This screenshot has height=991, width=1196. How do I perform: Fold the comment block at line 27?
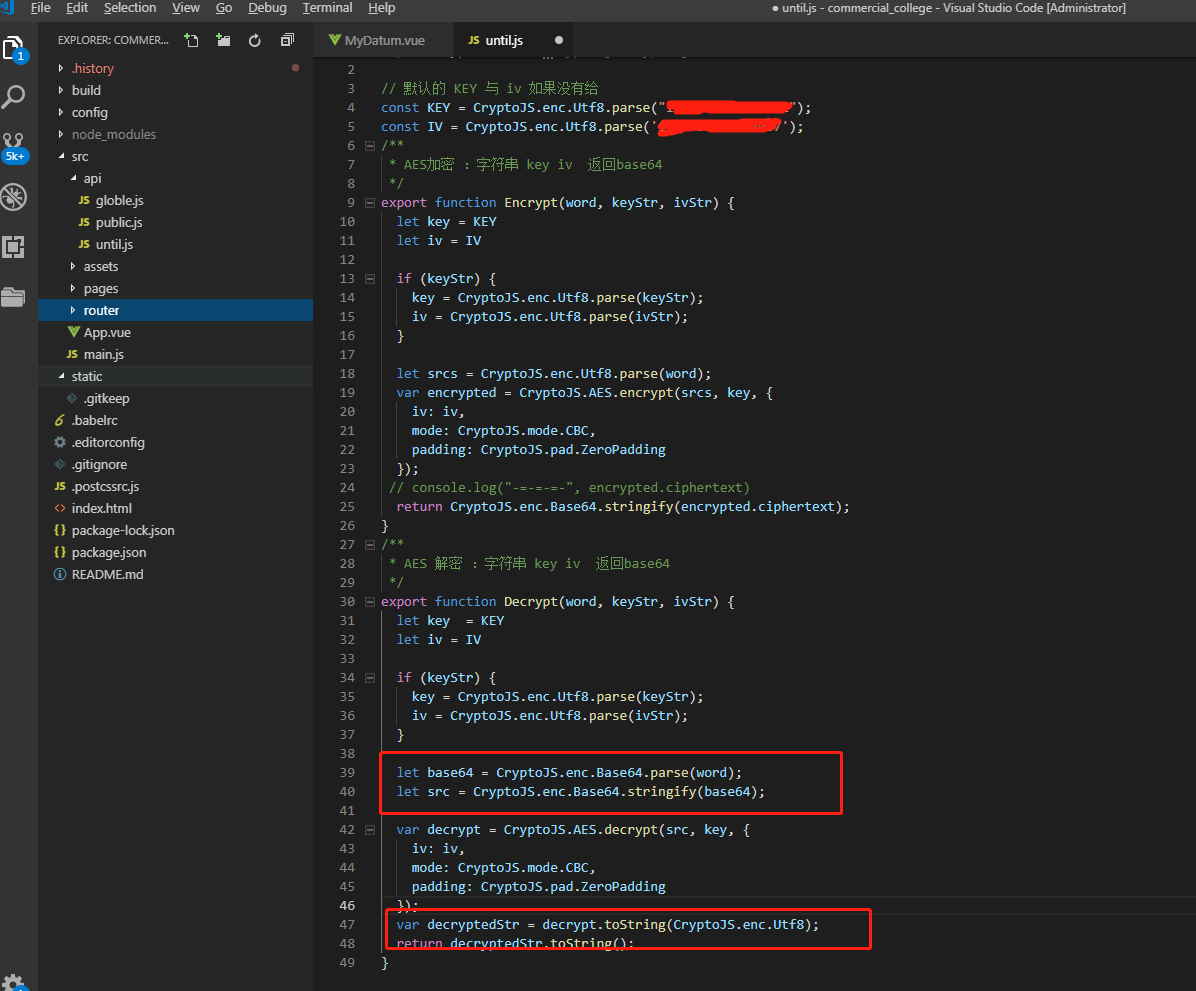click(370, 545)
